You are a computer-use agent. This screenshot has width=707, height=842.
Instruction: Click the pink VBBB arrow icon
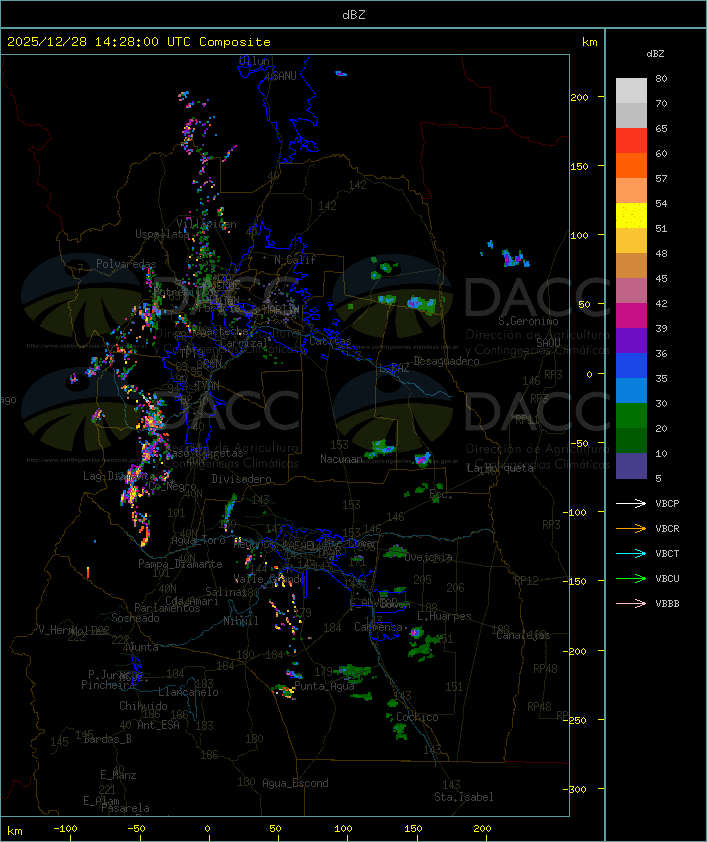pyautogui.click(x=631, y=604)
